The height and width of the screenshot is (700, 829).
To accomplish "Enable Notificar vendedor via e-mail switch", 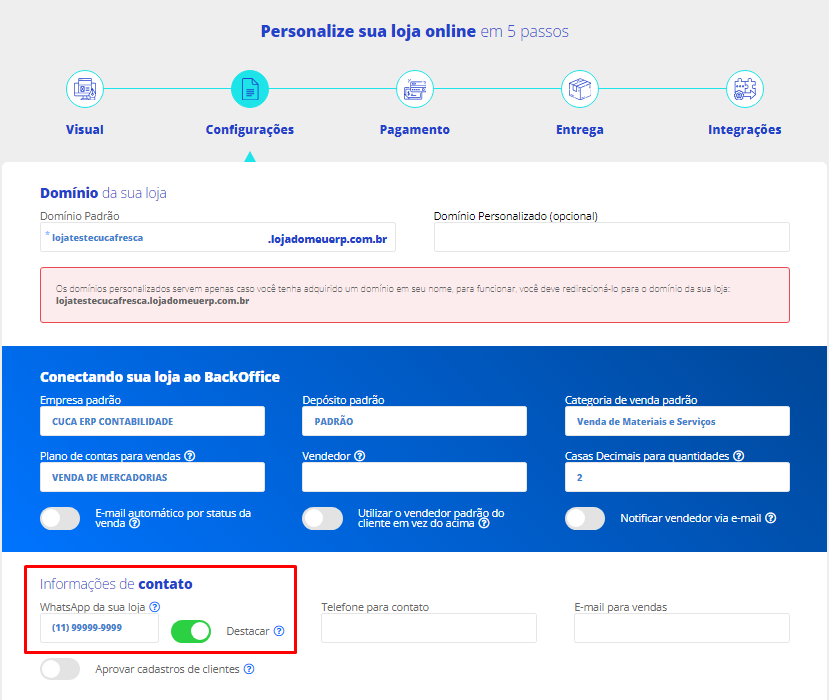I will click(585, 518).
